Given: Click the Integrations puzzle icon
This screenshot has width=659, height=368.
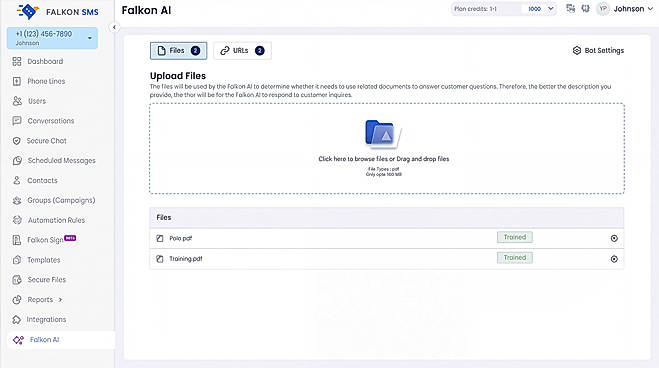Looking at the screenshot, I should click(17, 320).
